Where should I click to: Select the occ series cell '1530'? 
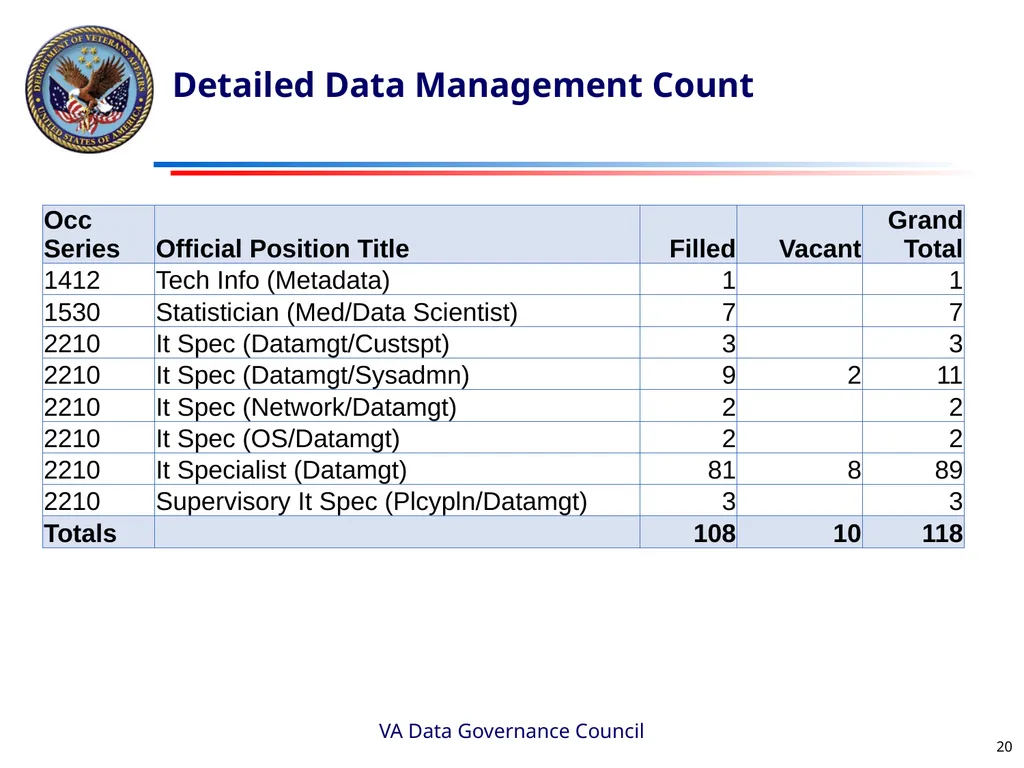(x=99, y=312)
